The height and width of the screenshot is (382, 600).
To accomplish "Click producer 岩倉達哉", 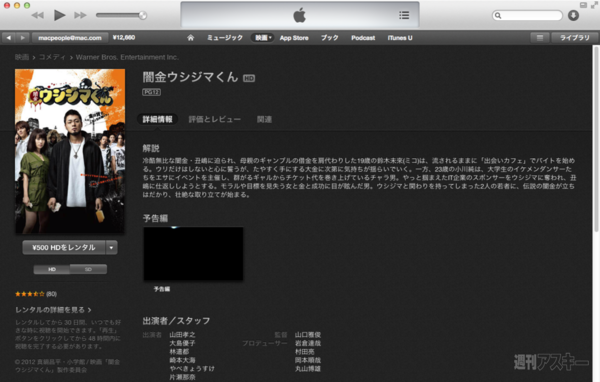I will tap(308, 343).
